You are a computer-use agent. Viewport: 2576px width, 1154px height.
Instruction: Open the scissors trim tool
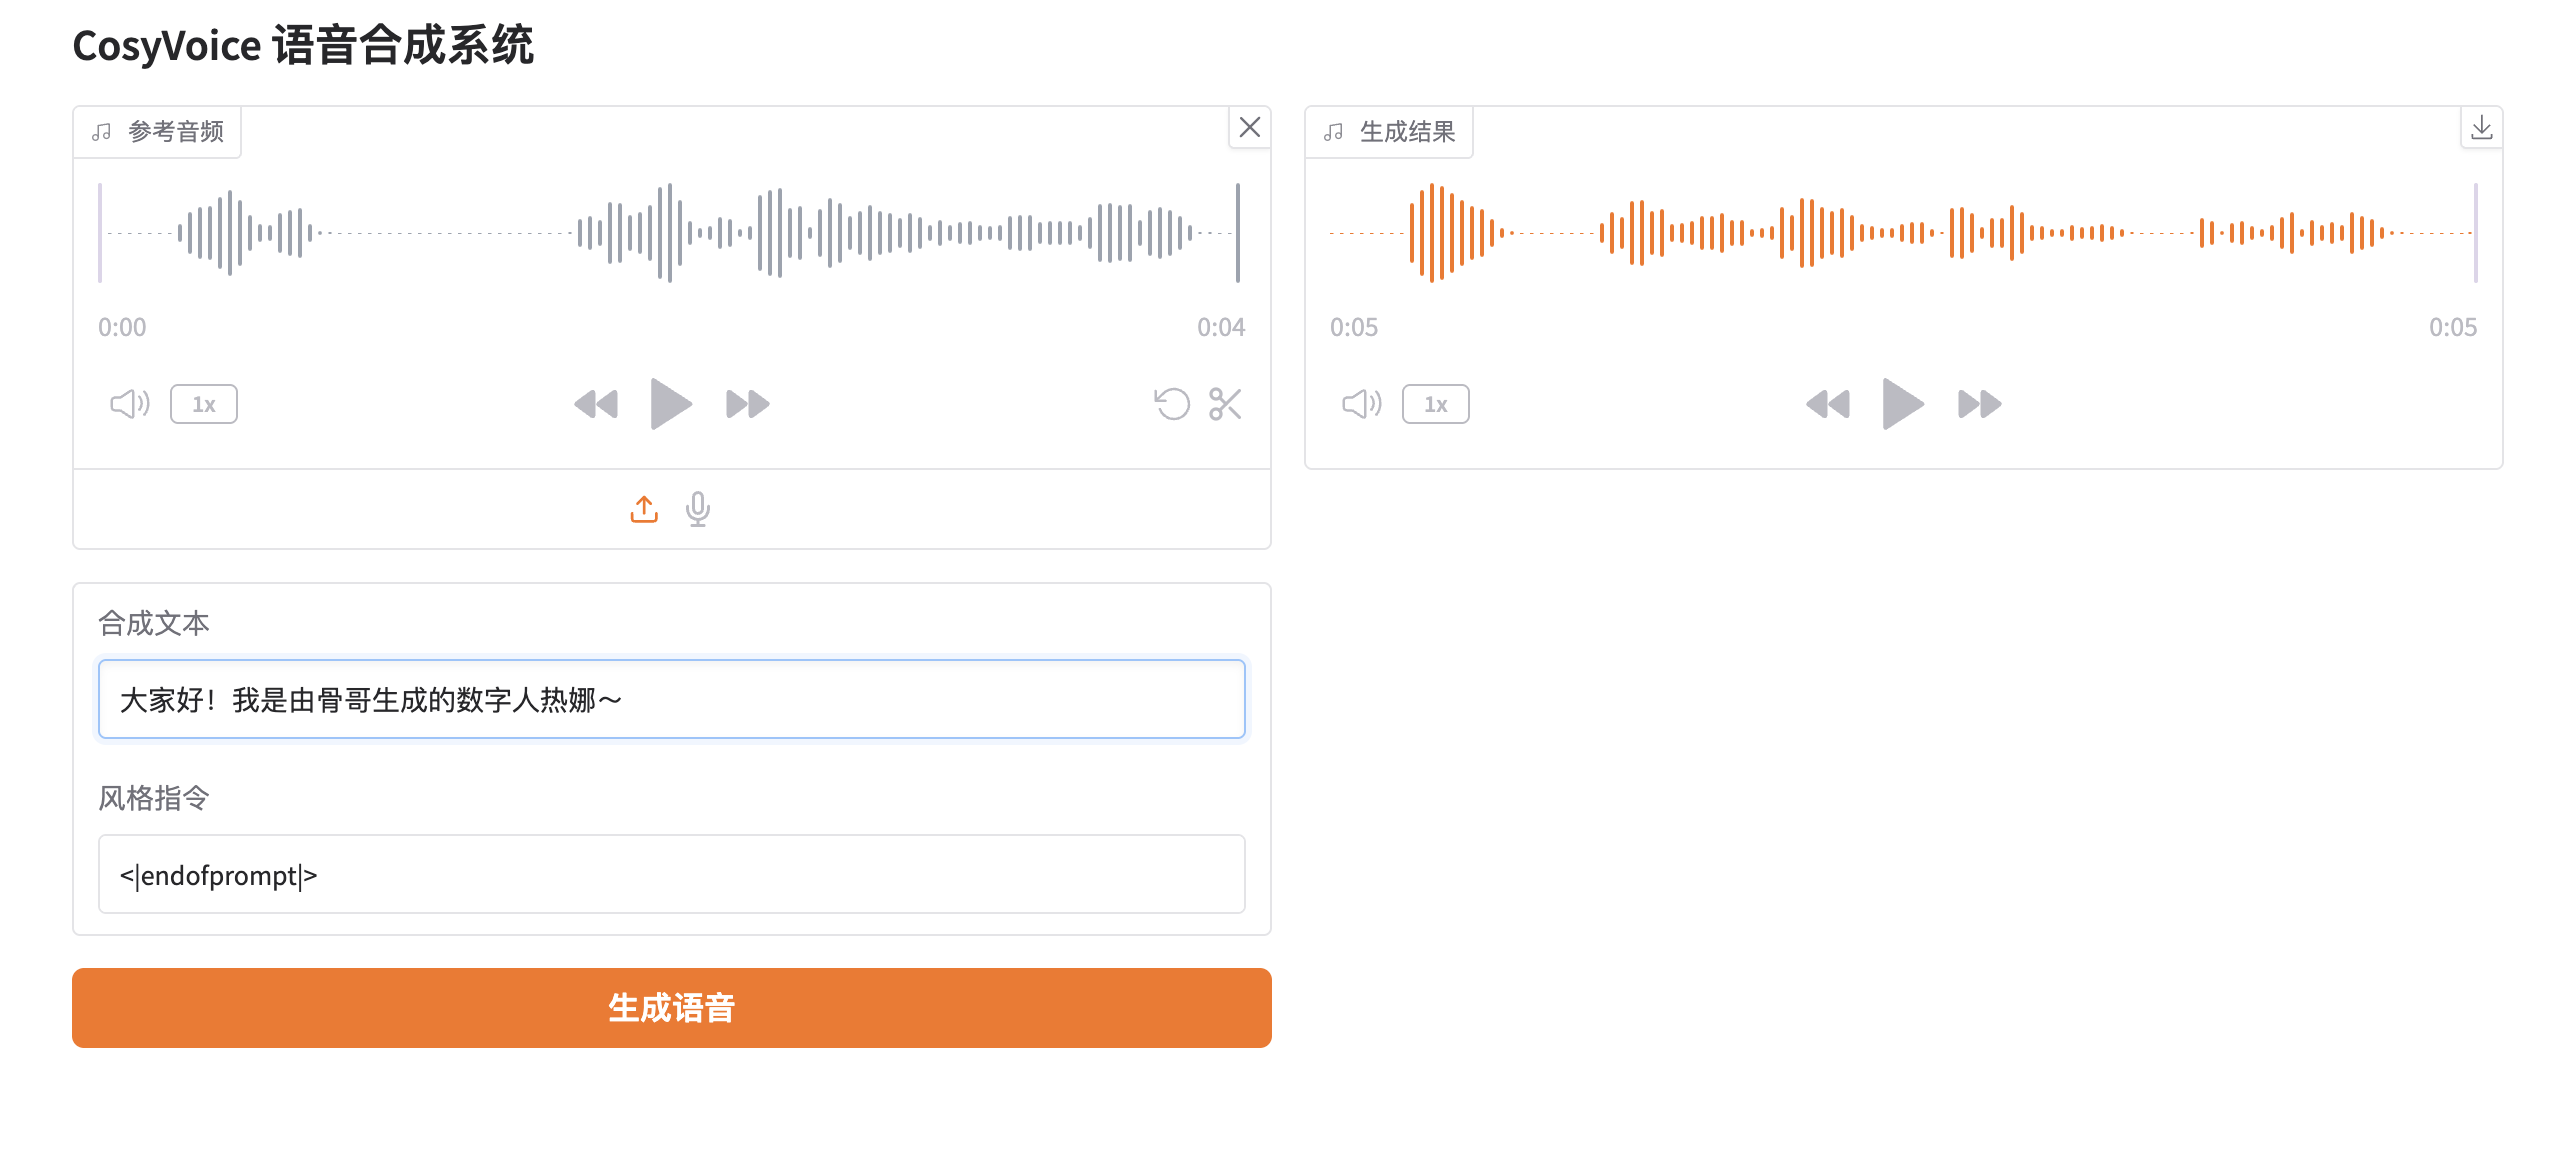click(x=1225, y=404)
